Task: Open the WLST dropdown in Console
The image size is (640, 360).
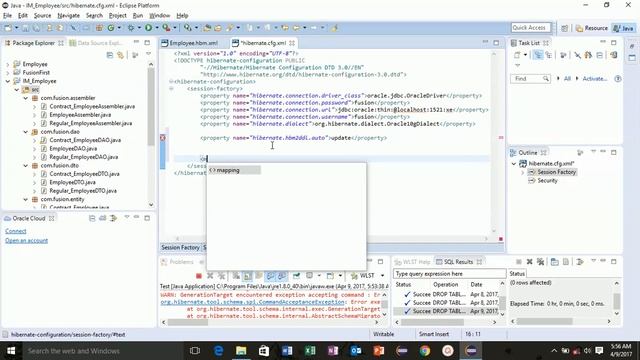Action: (x=382, y=276)
